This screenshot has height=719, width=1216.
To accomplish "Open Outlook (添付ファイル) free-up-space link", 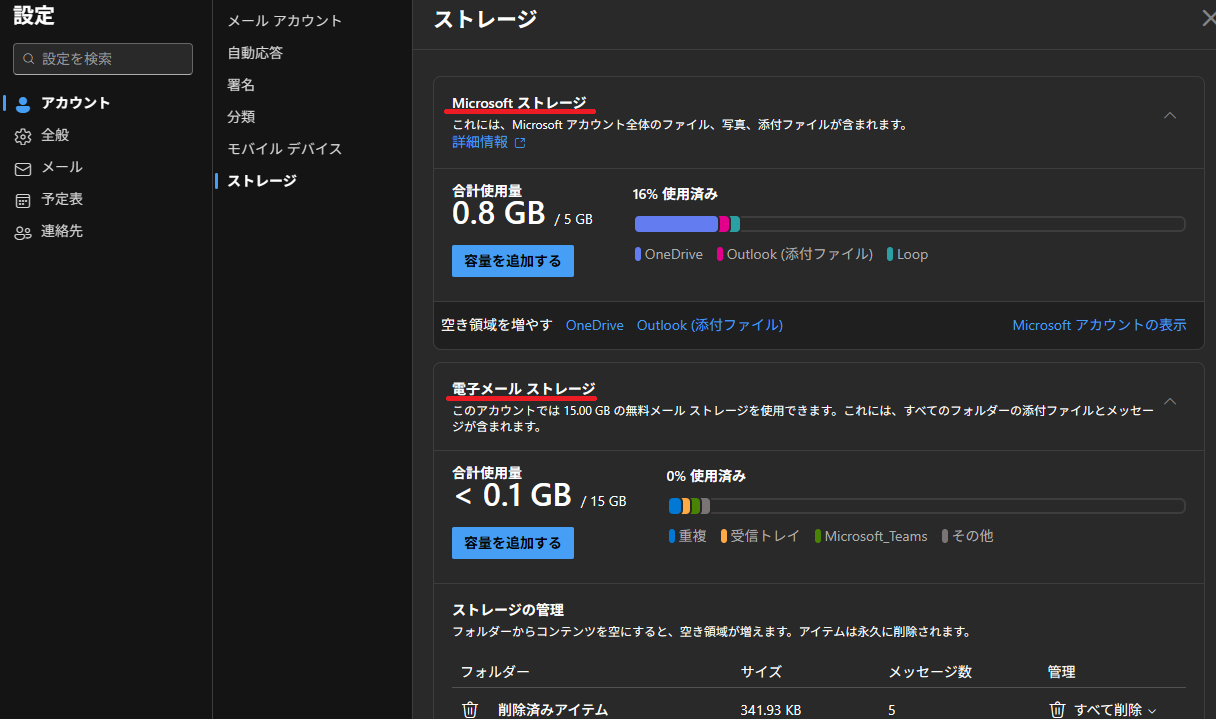I will pyautogui.click(x=710, y=325).
